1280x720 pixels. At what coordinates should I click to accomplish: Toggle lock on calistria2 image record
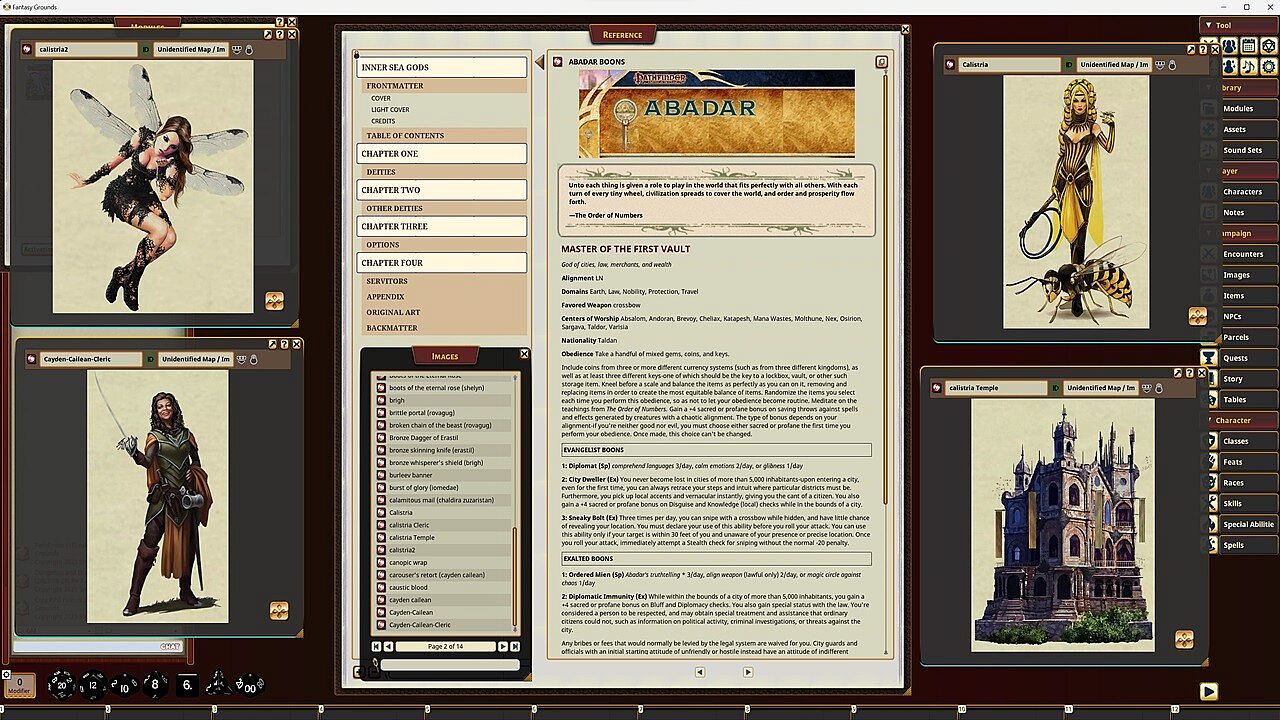251,49
